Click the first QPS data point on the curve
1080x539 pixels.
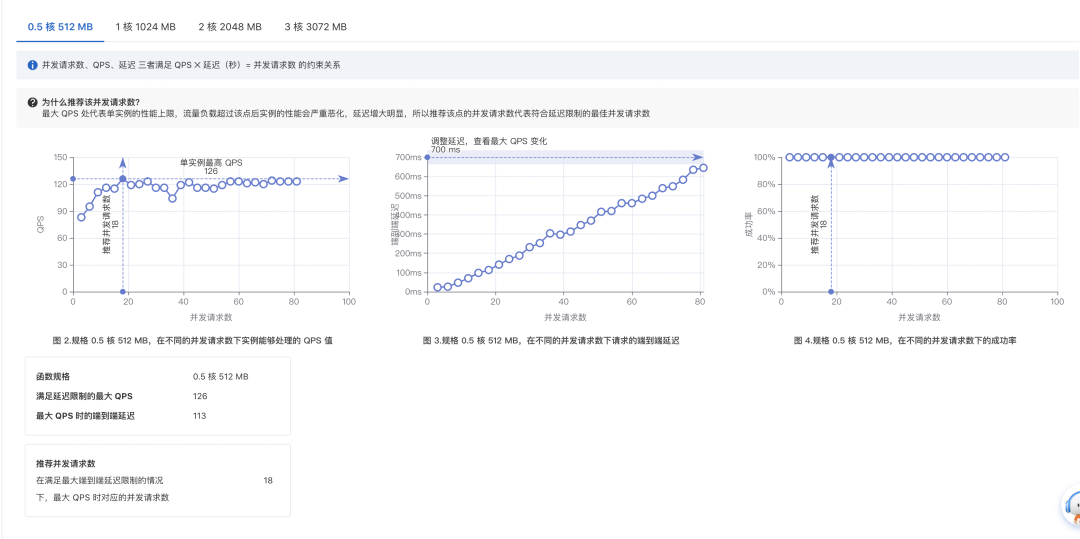tap(81, 217)
